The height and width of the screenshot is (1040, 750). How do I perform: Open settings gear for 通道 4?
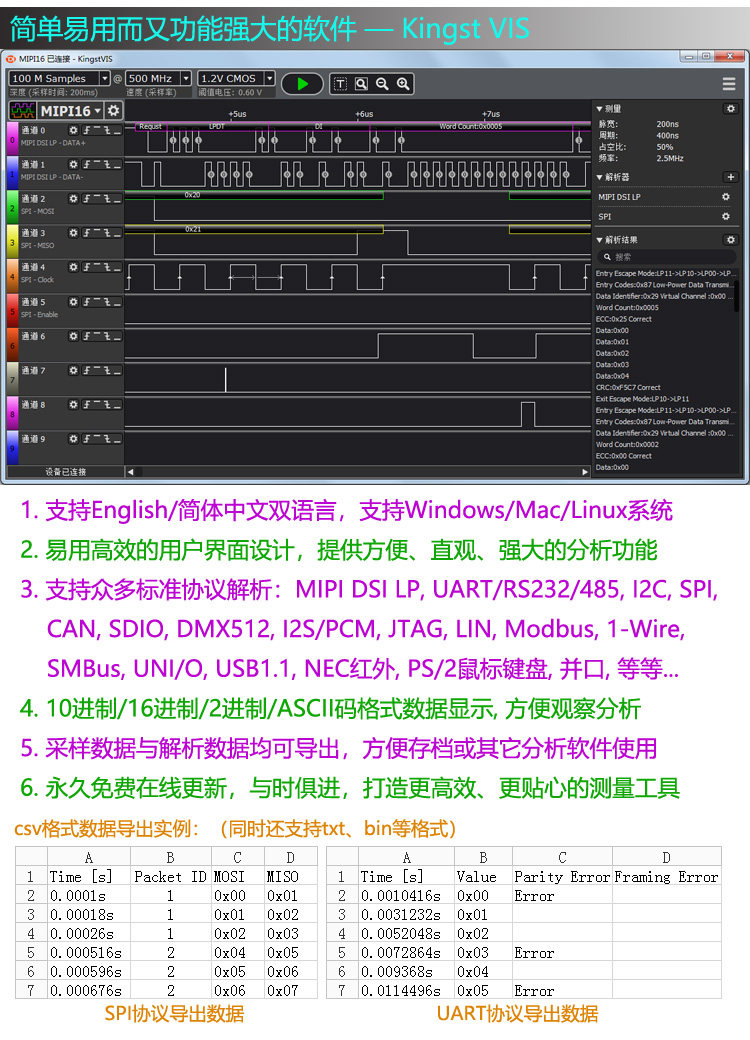[x=74, y=267]
